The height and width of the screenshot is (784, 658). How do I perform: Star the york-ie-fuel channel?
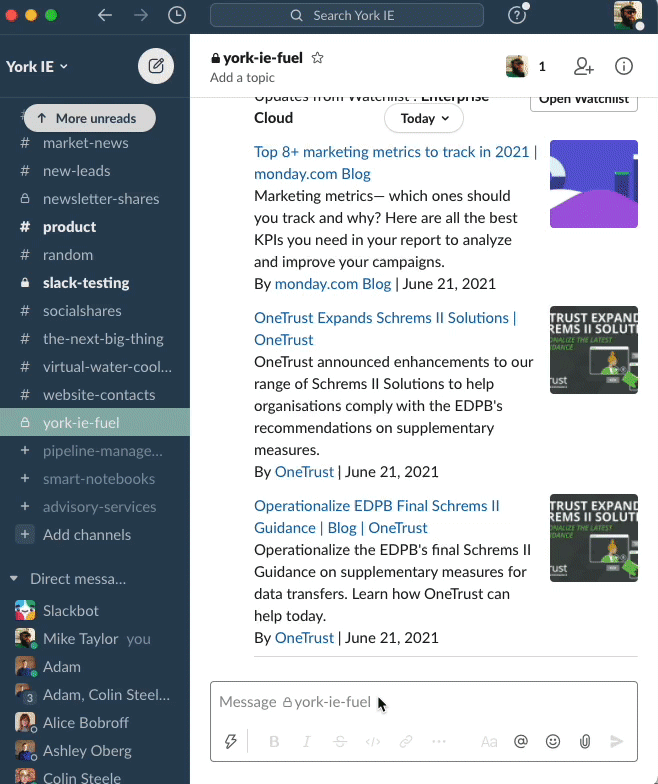pos(317,58)
